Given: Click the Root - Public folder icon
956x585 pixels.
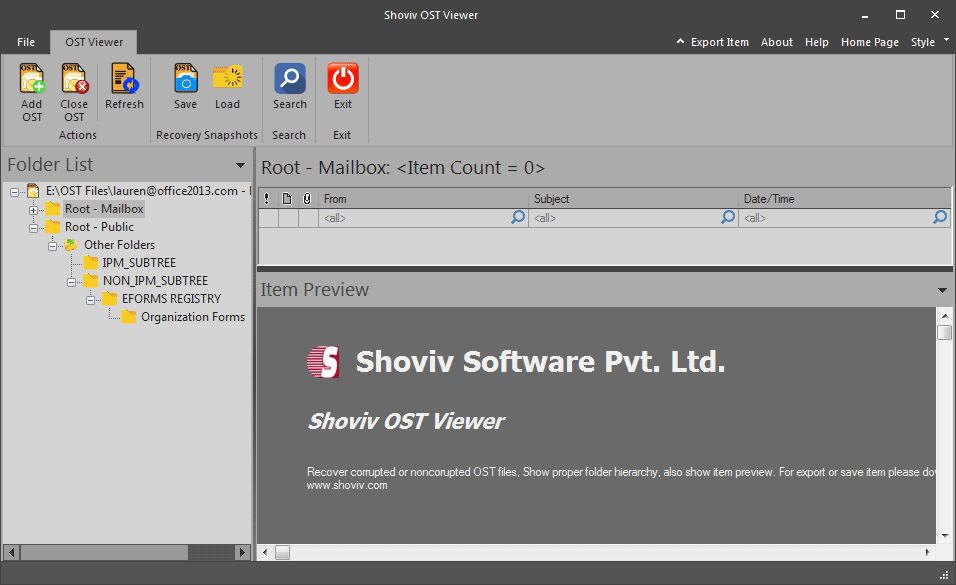Looking at the screenshot, I should tap(52, 227).
